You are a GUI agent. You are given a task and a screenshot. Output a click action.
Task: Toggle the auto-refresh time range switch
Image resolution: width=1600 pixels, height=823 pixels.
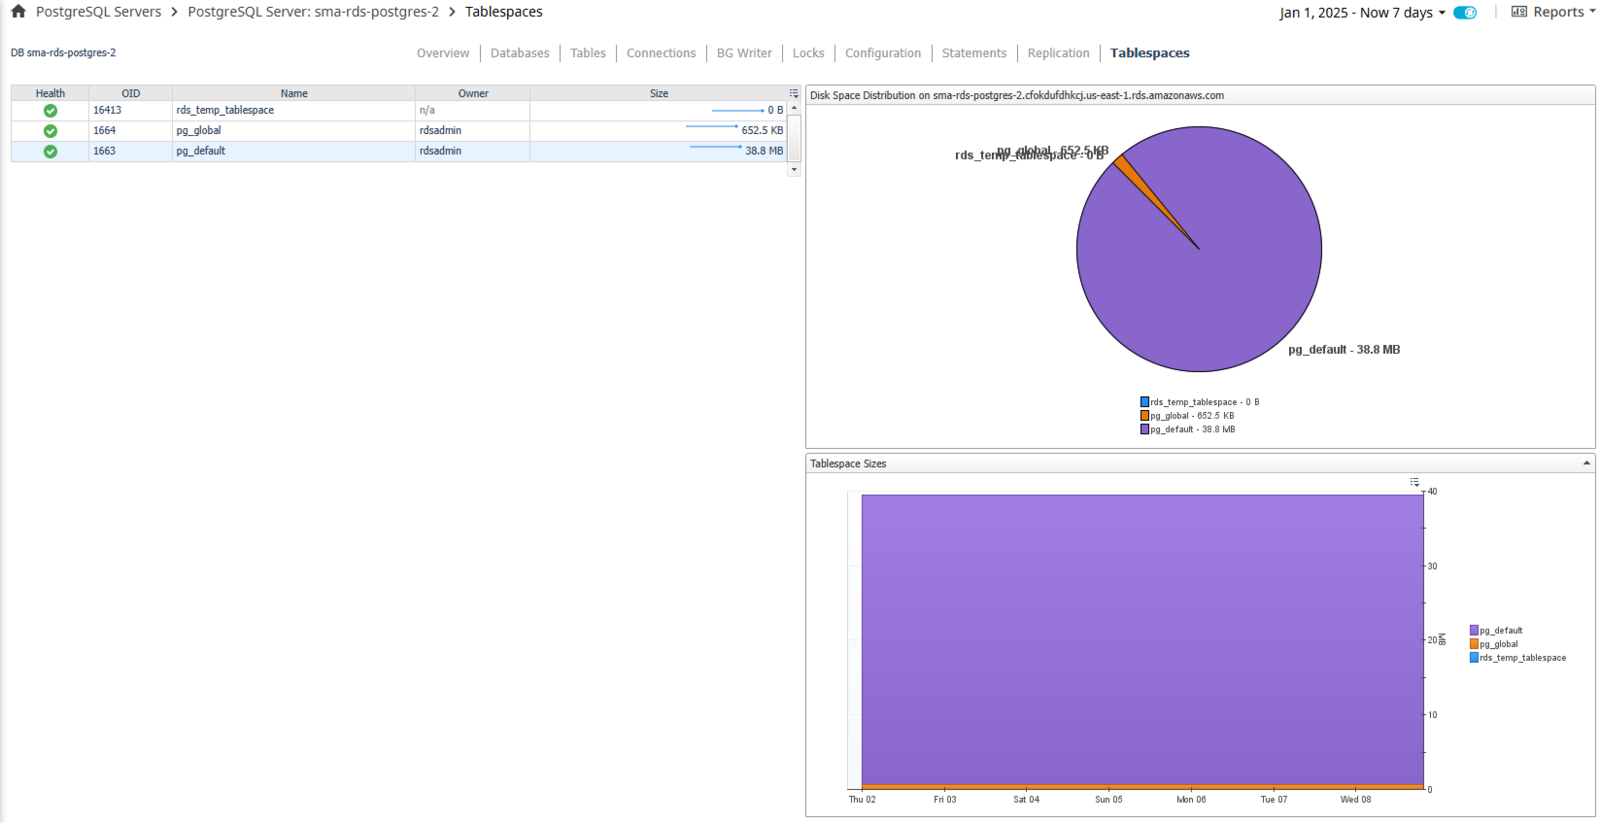click(1465, 12)
